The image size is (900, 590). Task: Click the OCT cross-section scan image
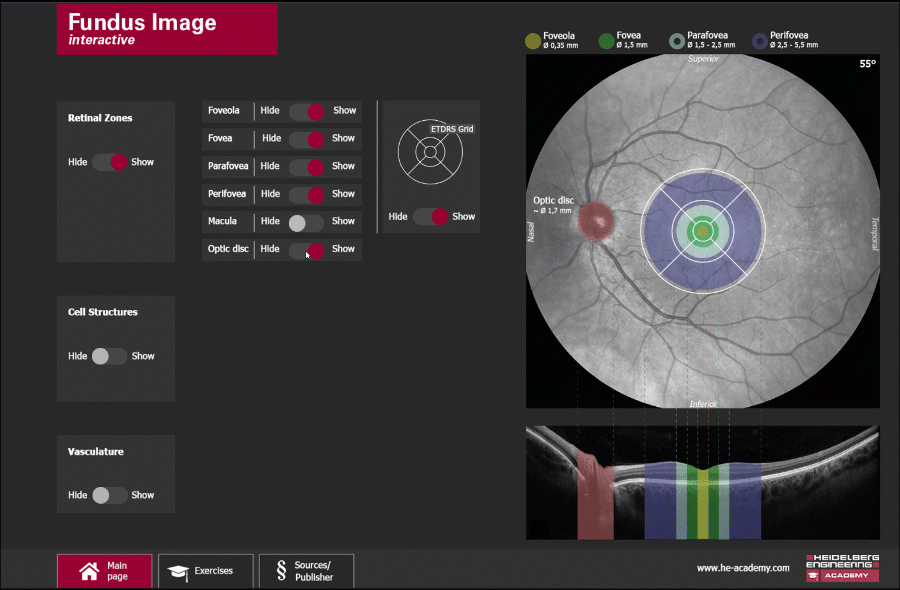(x=702, y=482)
